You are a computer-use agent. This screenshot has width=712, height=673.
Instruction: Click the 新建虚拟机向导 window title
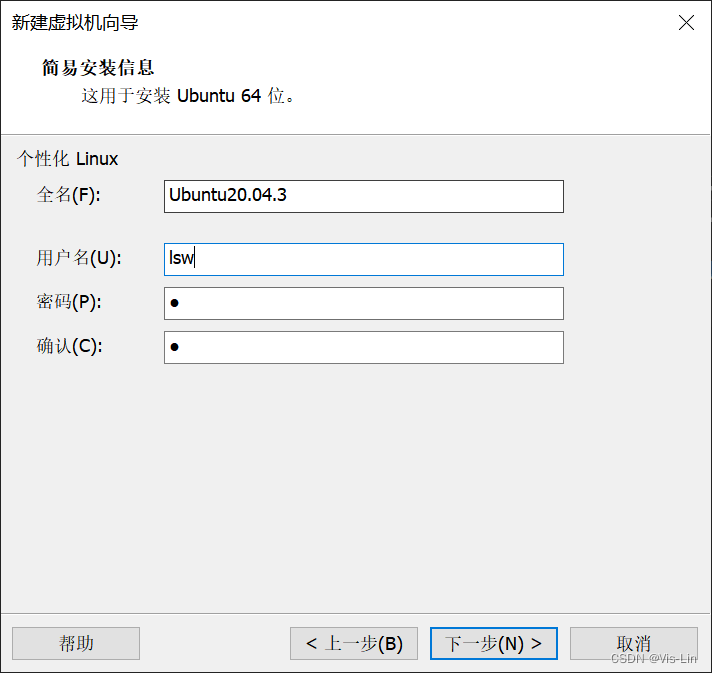[x=75, y=23]
